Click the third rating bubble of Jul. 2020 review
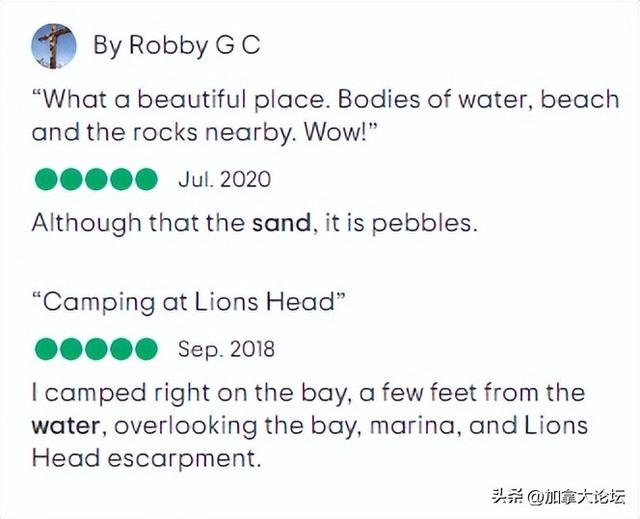640x519 pixels. tap(96, 179)
